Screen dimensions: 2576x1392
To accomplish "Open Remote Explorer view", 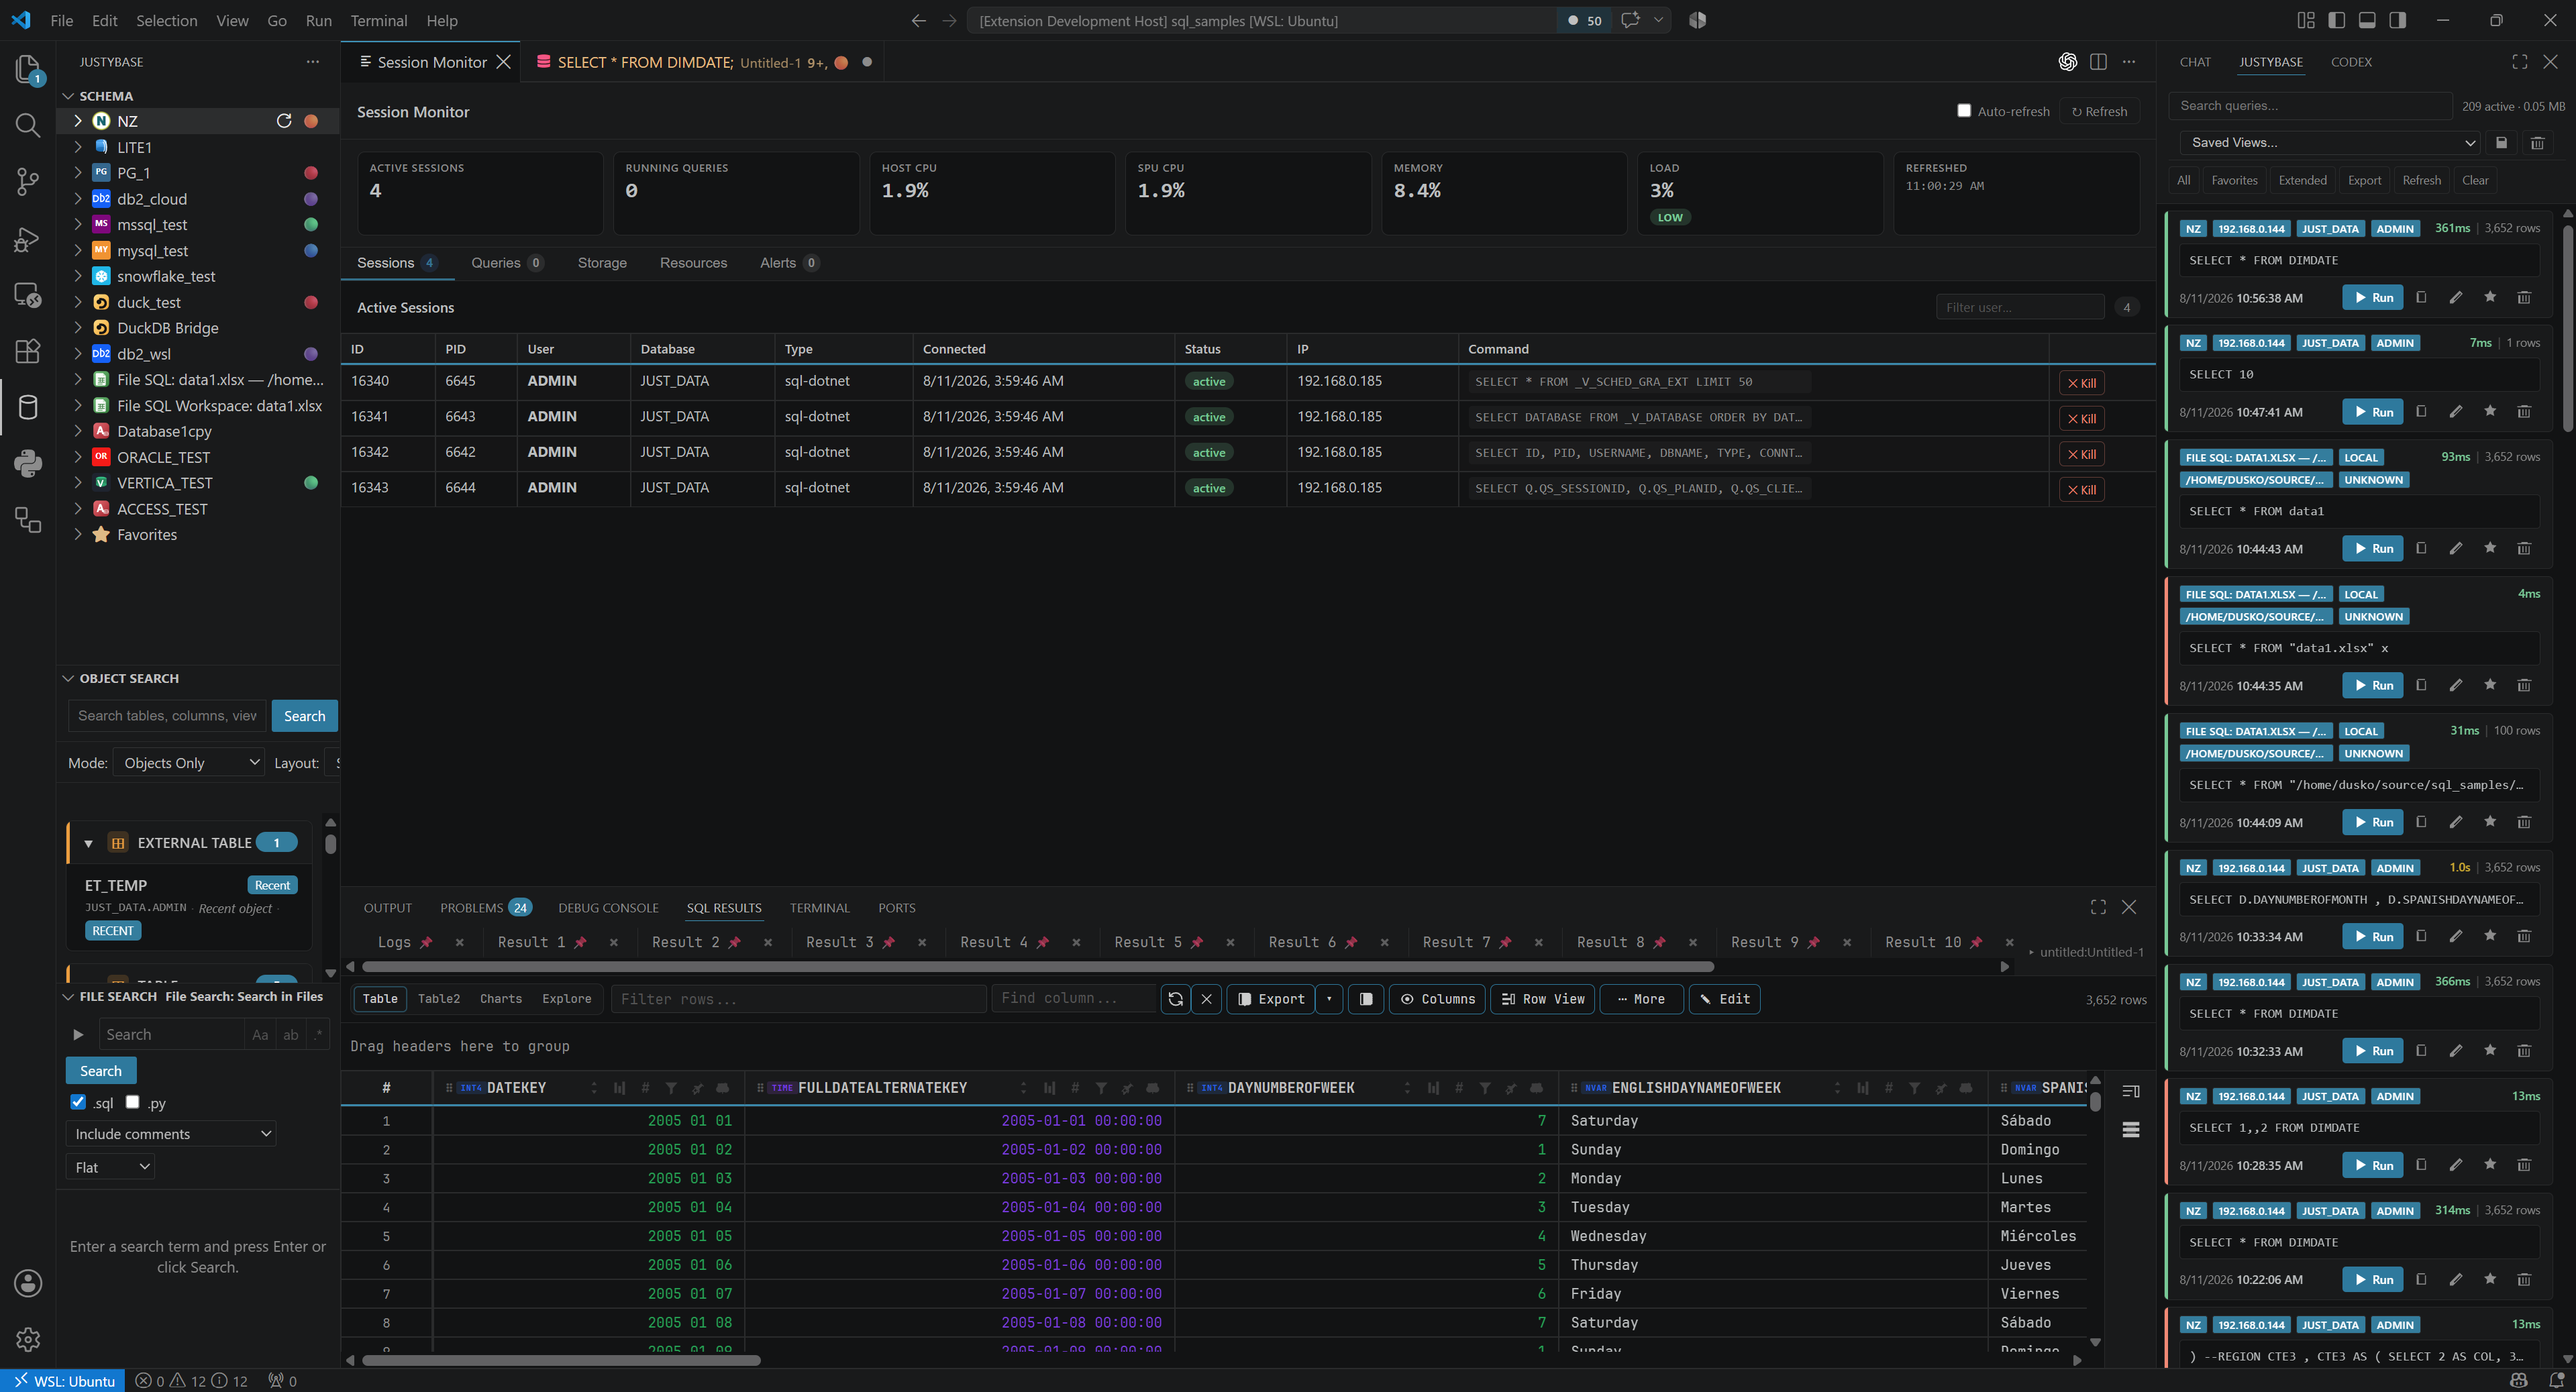I will [x=28, y=294].
